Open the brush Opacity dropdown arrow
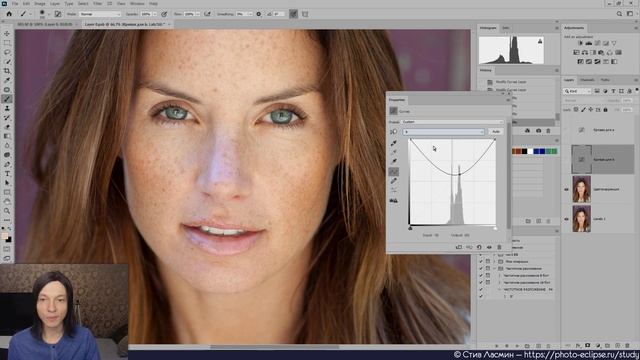 (x=155, y=14)
